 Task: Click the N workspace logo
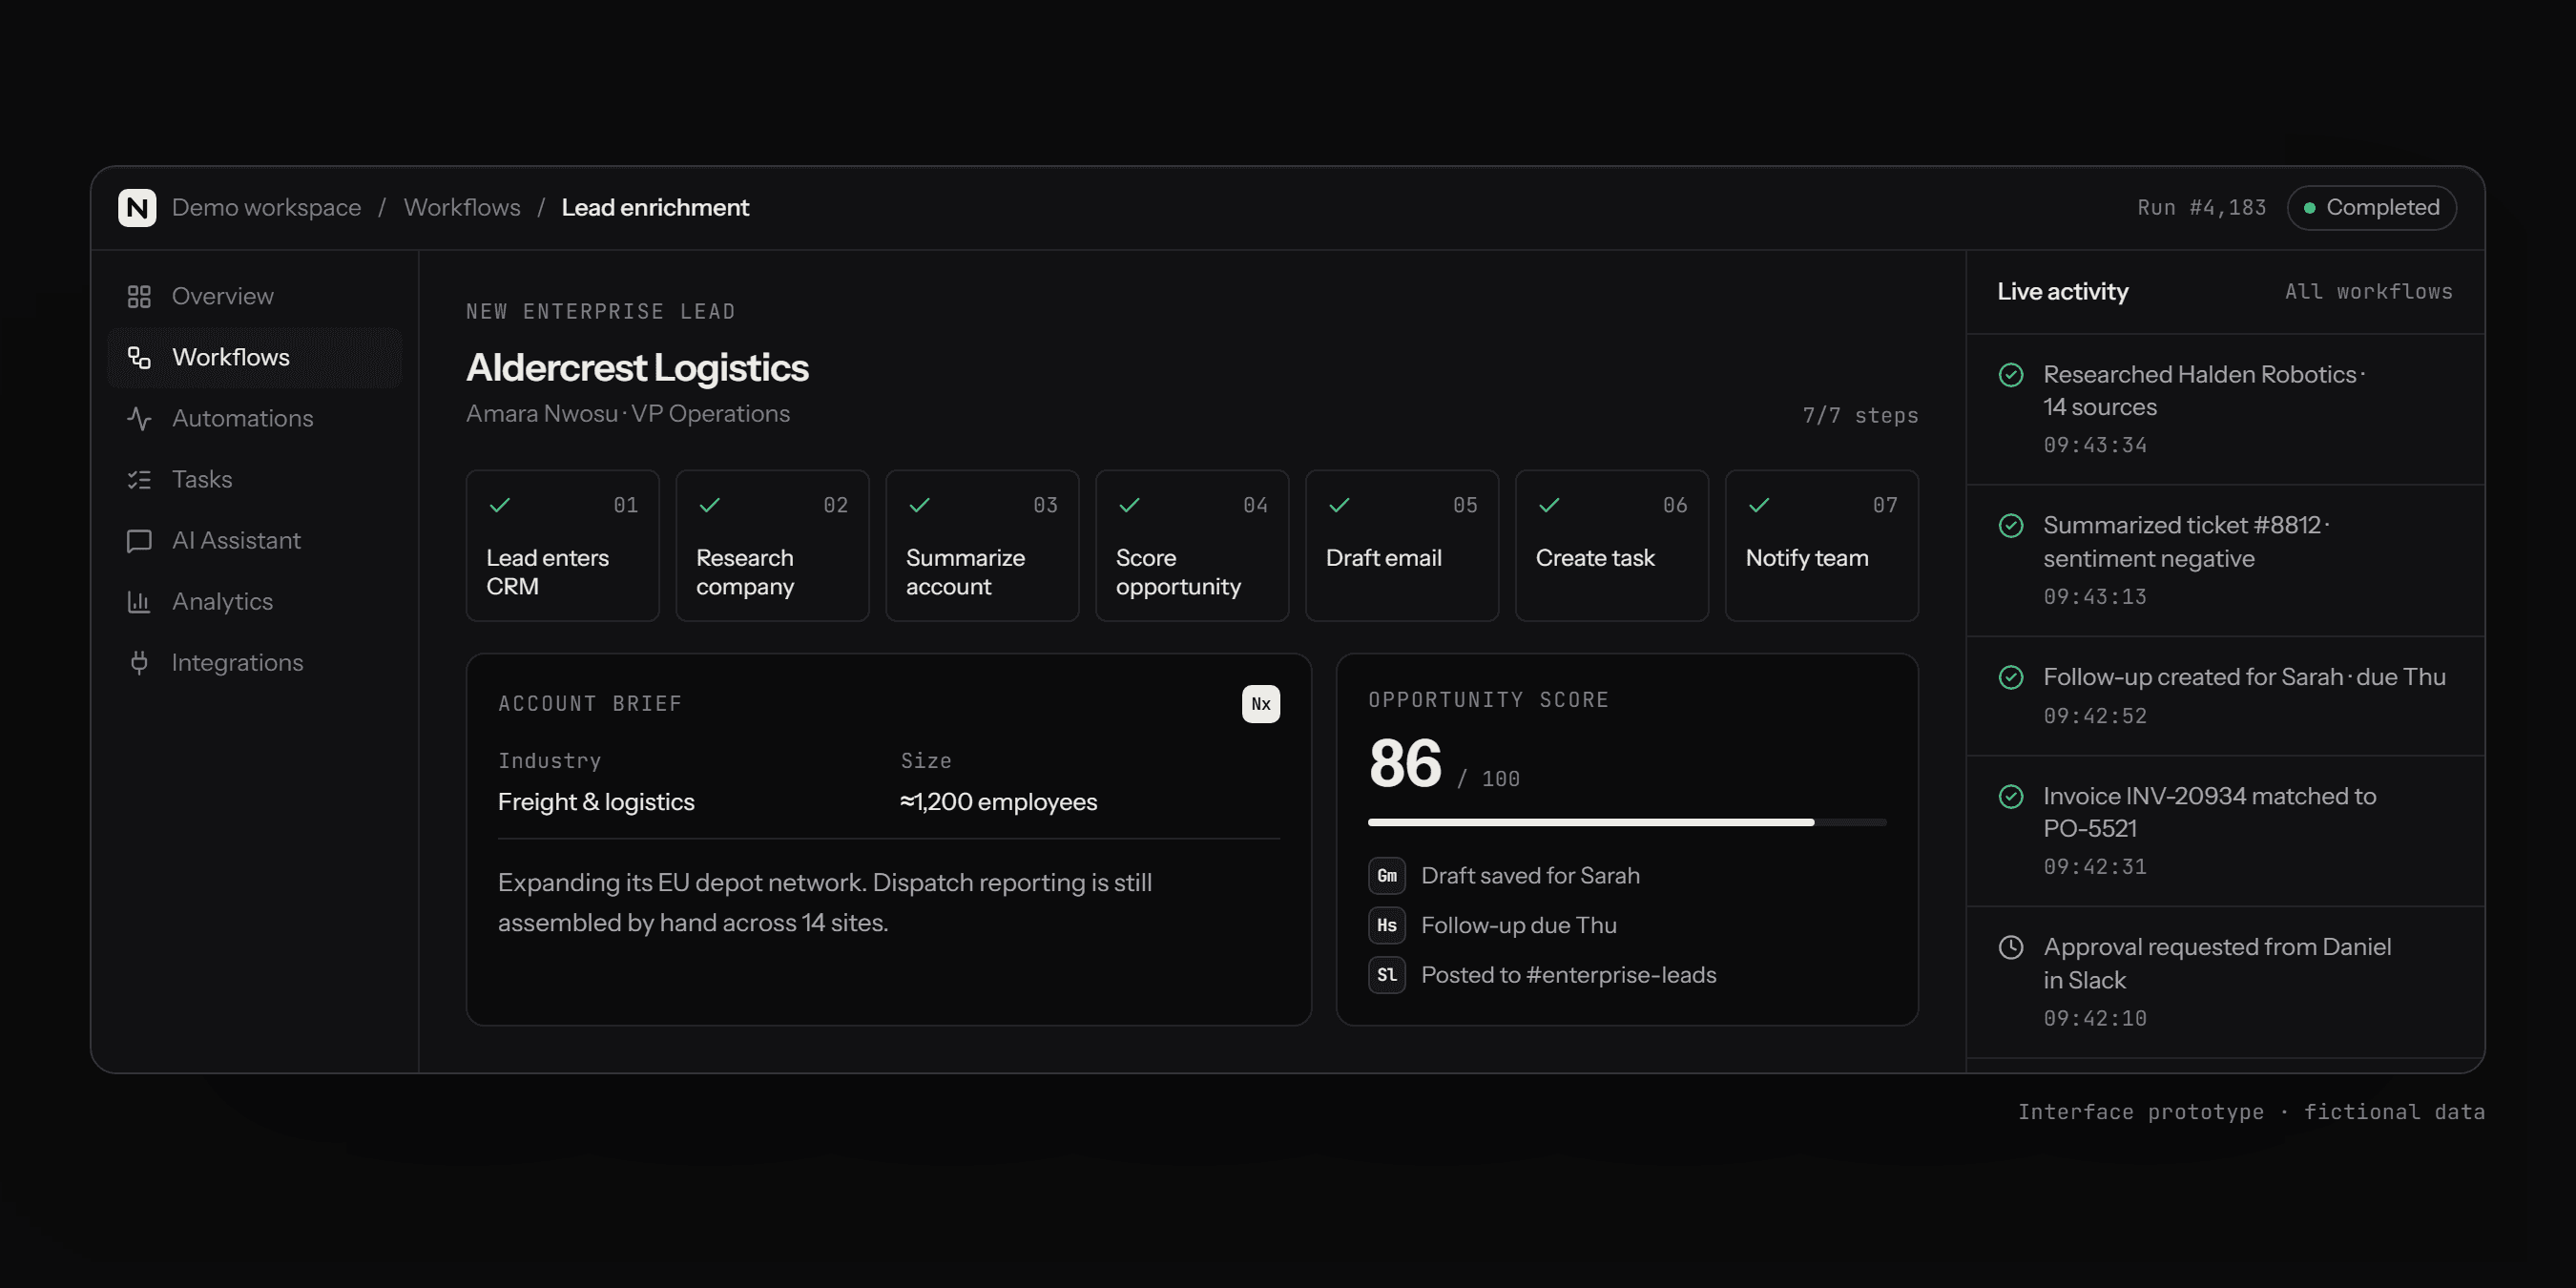(137, 208)
